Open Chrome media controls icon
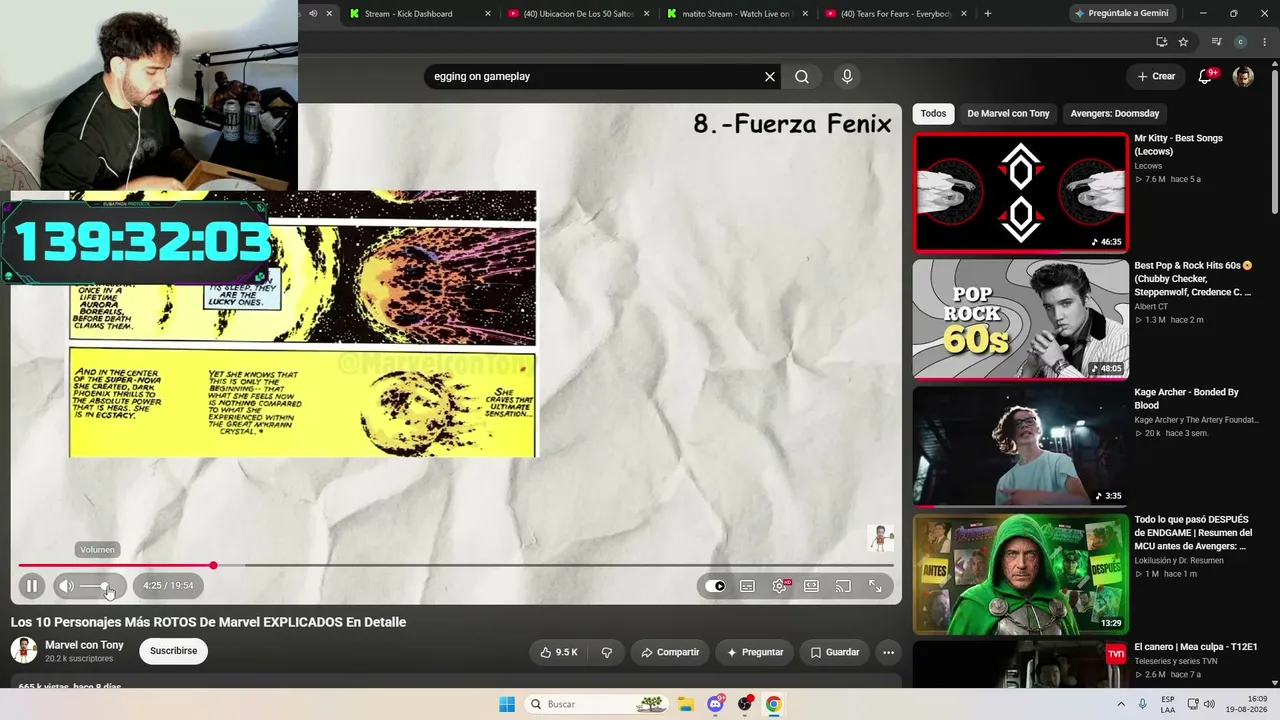The height and width of the screenshot is (720, 1280). [x=1216, y=42]
